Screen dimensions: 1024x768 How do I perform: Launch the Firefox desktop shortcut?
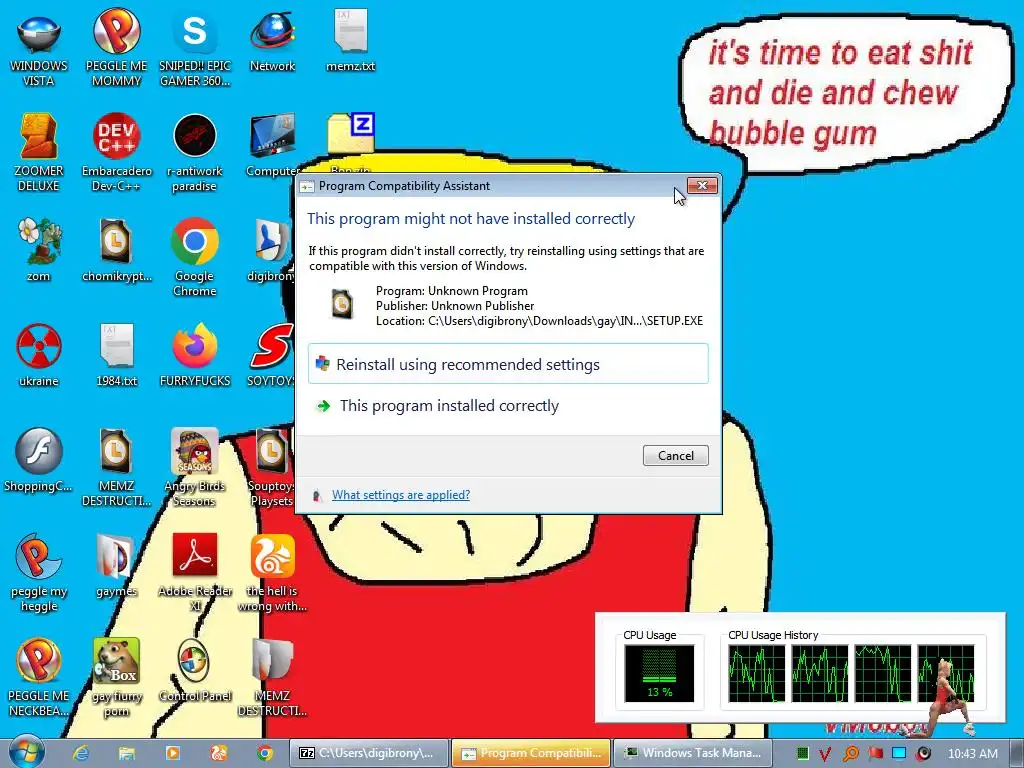tap(195, 355)
